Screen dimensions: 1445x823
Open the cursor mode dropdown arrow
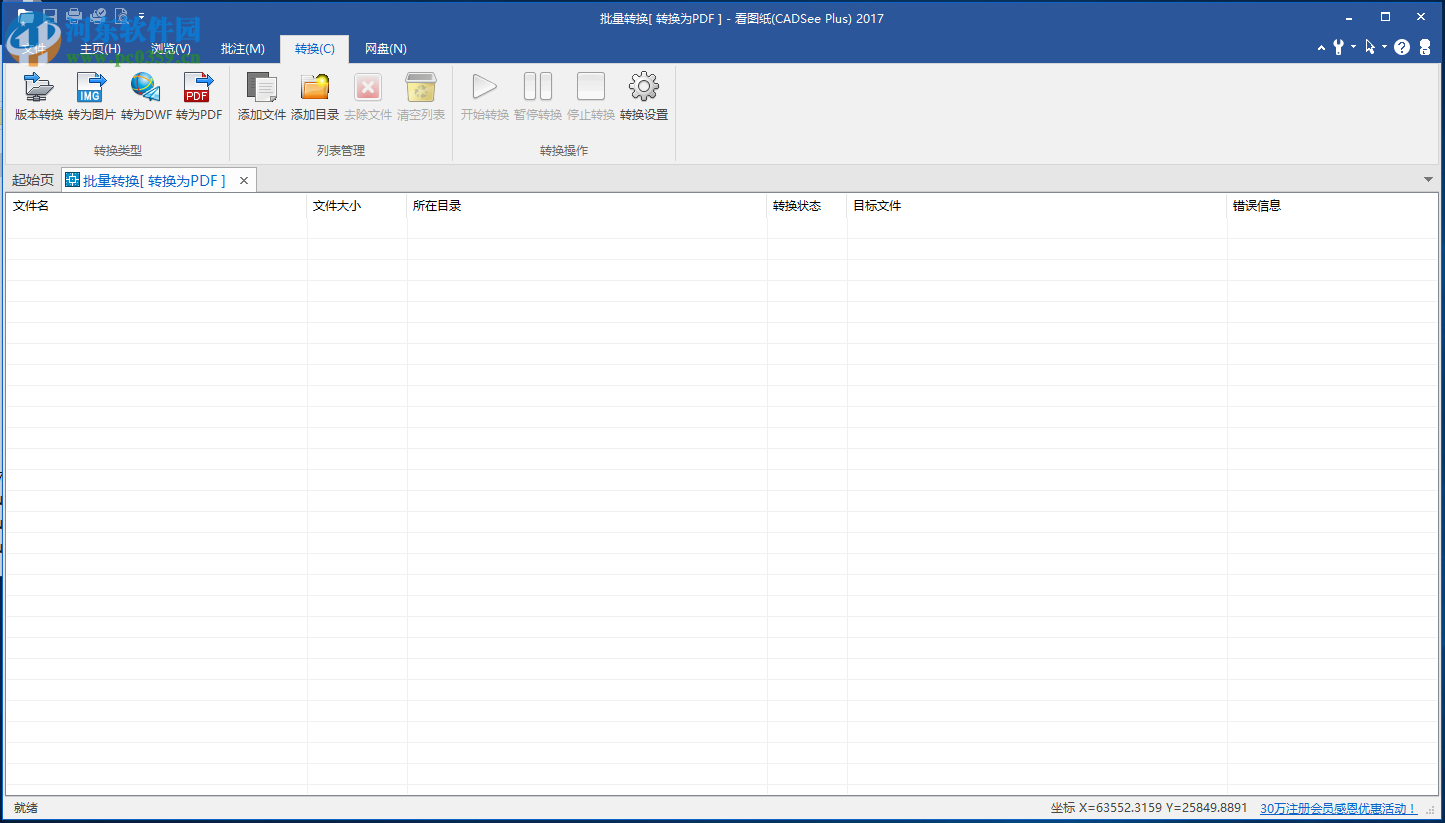coord(1385,47)
